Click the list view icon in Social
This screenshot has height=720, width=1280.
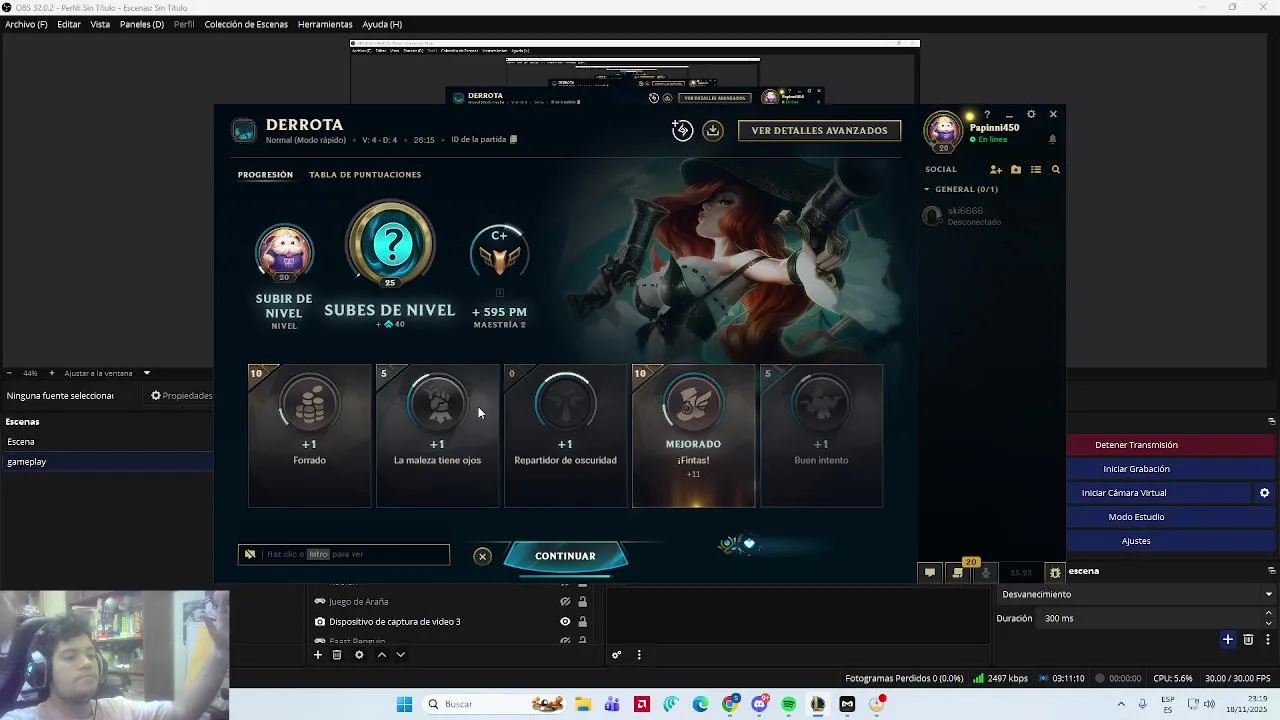[x=1036, y=170]
